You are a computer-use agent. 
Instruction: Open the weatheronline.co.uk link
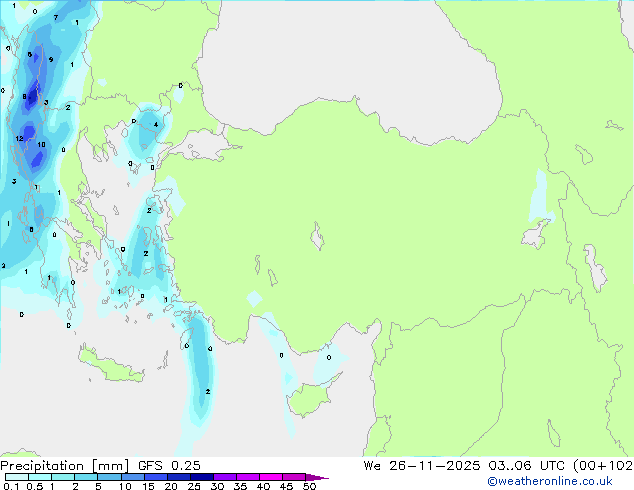pos(550,481)
